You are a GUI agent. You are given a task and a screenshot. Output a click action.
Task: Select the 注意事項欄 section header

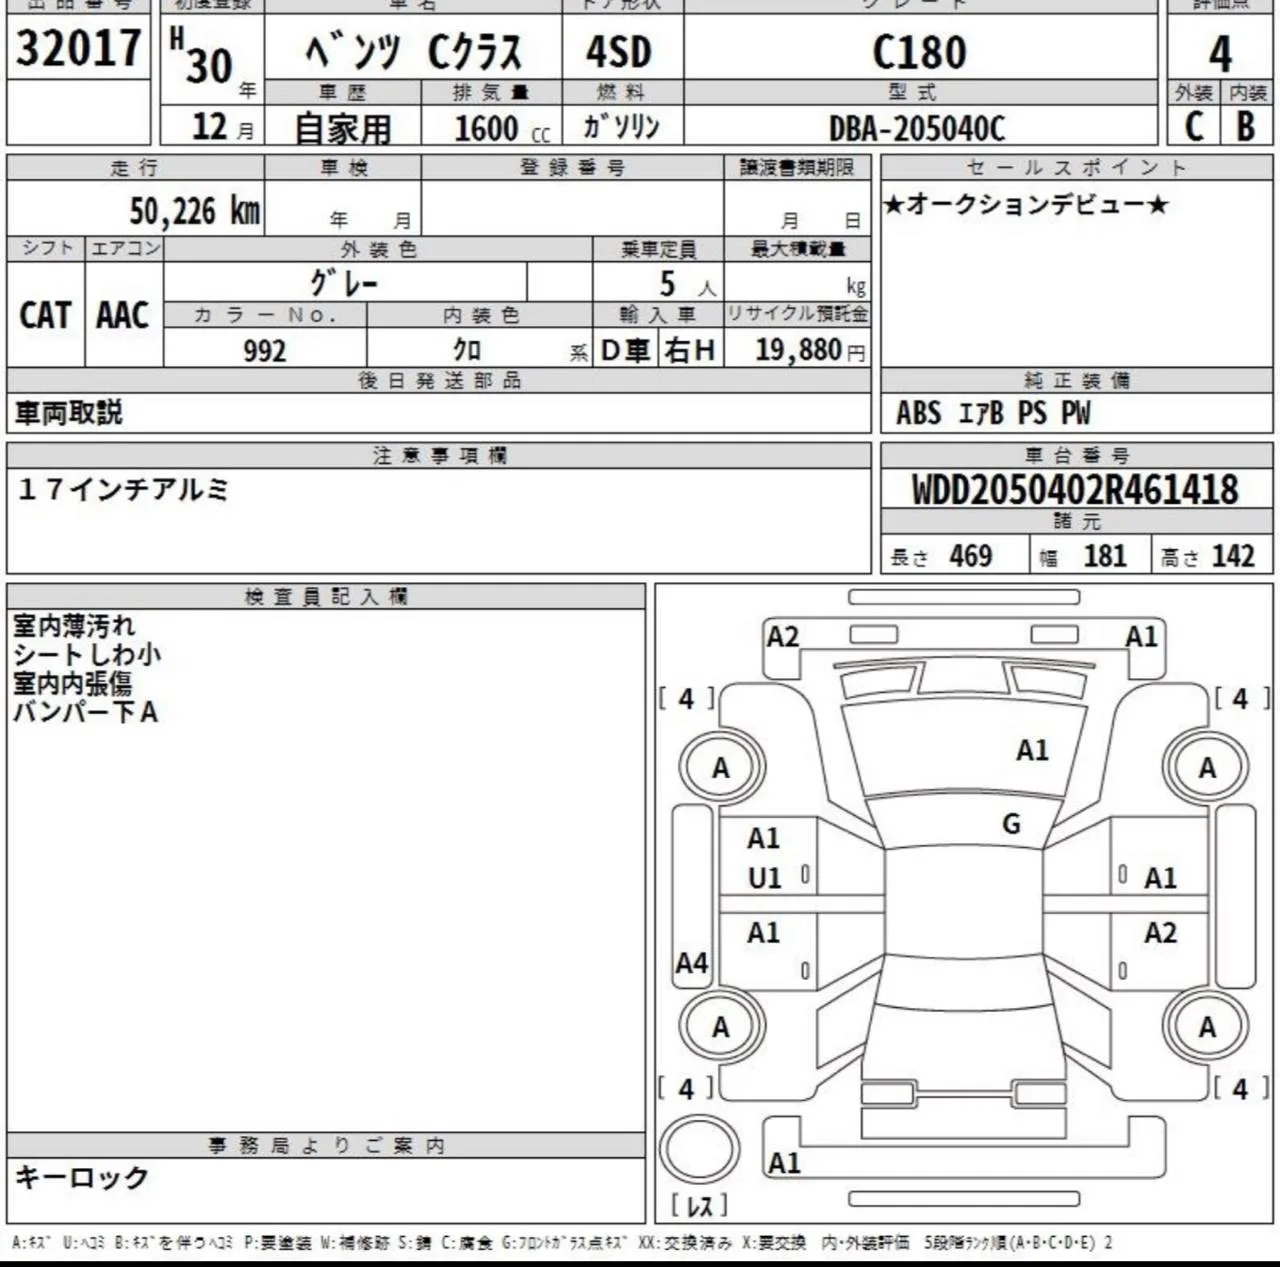point(440,455)
